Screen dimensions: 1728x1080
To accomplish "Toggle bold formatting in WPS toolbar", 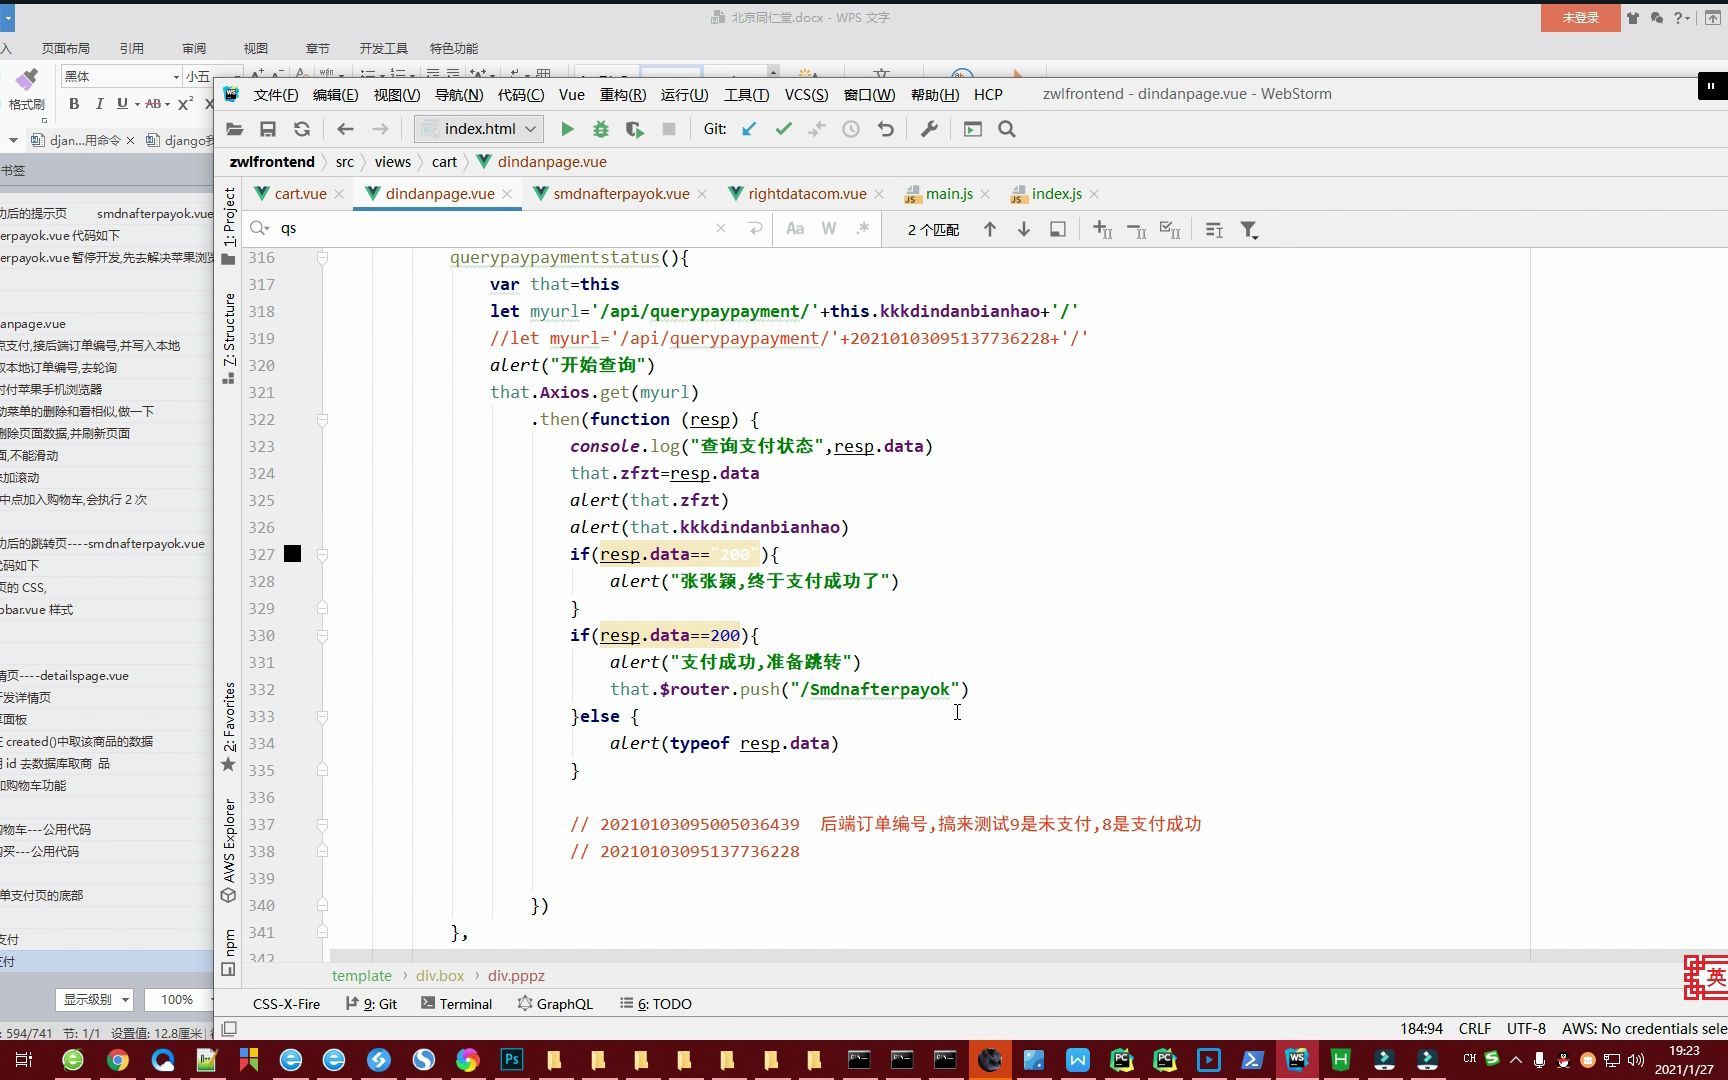I will (74, 103).
